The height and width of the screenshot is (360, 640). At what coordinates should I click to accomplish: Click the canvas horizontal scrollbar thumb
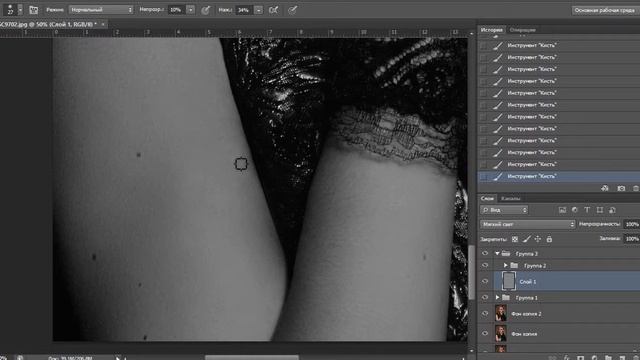(252, 358)
